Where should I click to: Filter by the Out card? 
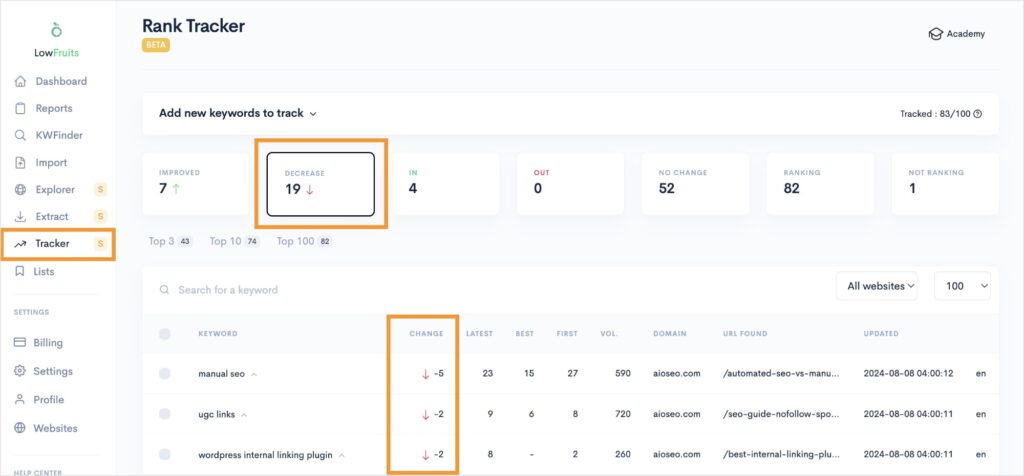pyautogui.click(x=570, y=183)
